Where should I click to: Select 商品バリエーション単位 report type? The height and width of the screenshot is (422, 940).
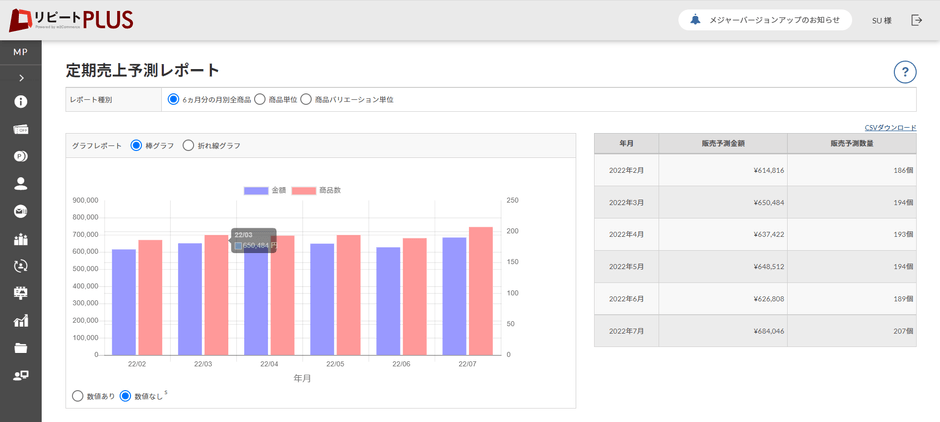tap(307, 99)
